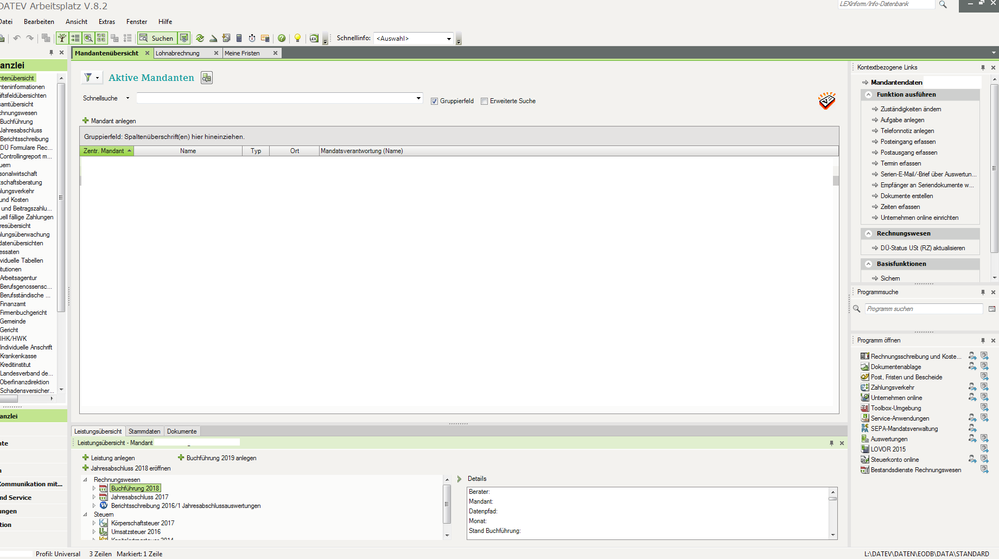Viewport: 999px width, 559px height.
Task: Open the Fenster menu
Action: pyautogui.click(x=136, y=22)
